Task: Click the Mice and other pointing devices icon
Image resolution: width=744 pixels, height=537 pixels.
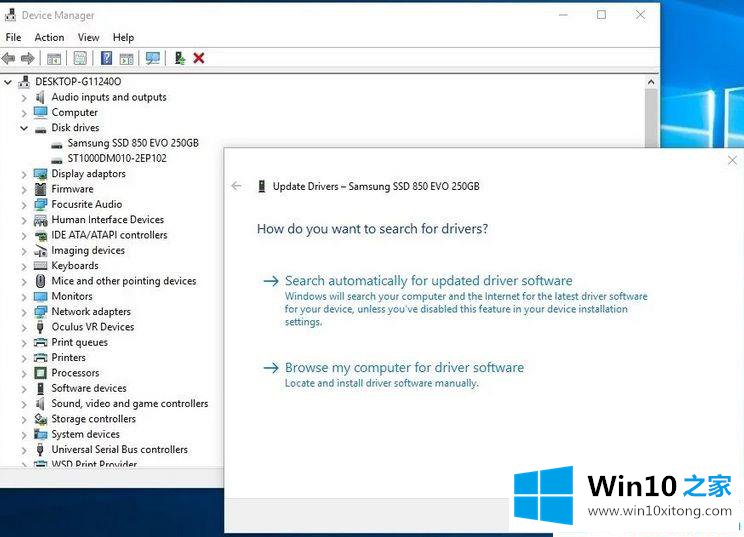Action: pos(41,281)
